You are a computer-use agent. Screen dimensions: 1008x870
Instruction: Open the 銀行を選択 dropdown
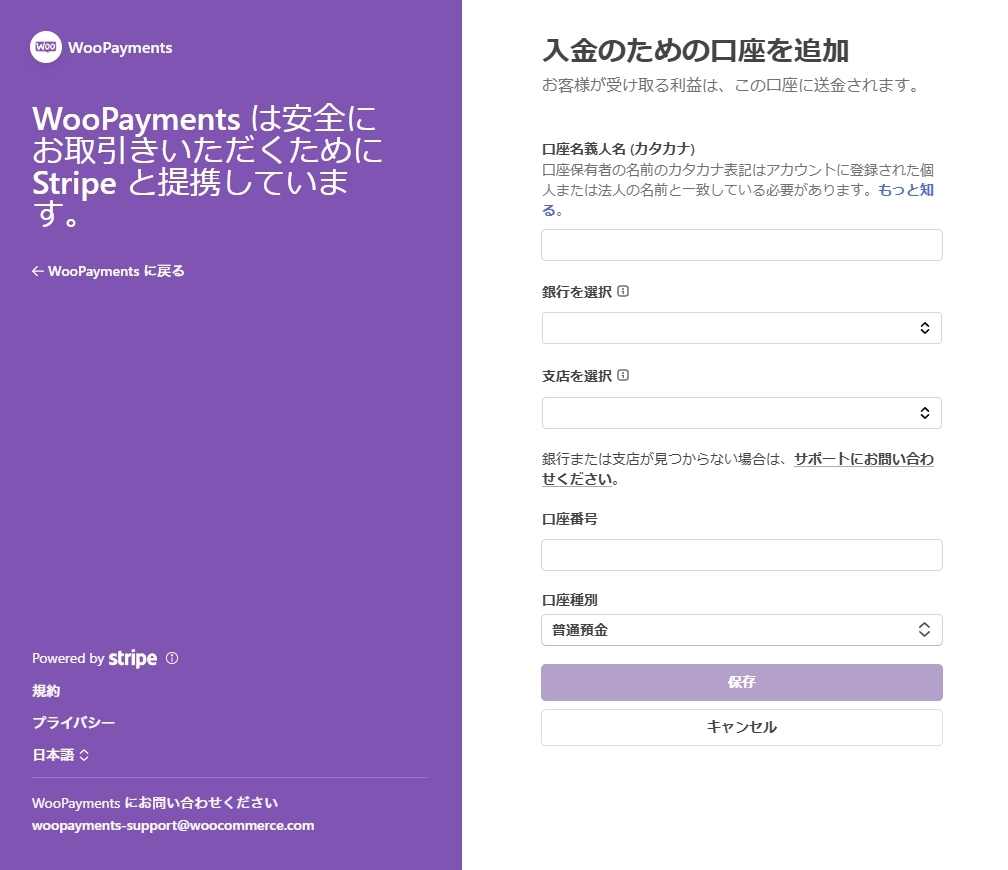tap(741, 328)
